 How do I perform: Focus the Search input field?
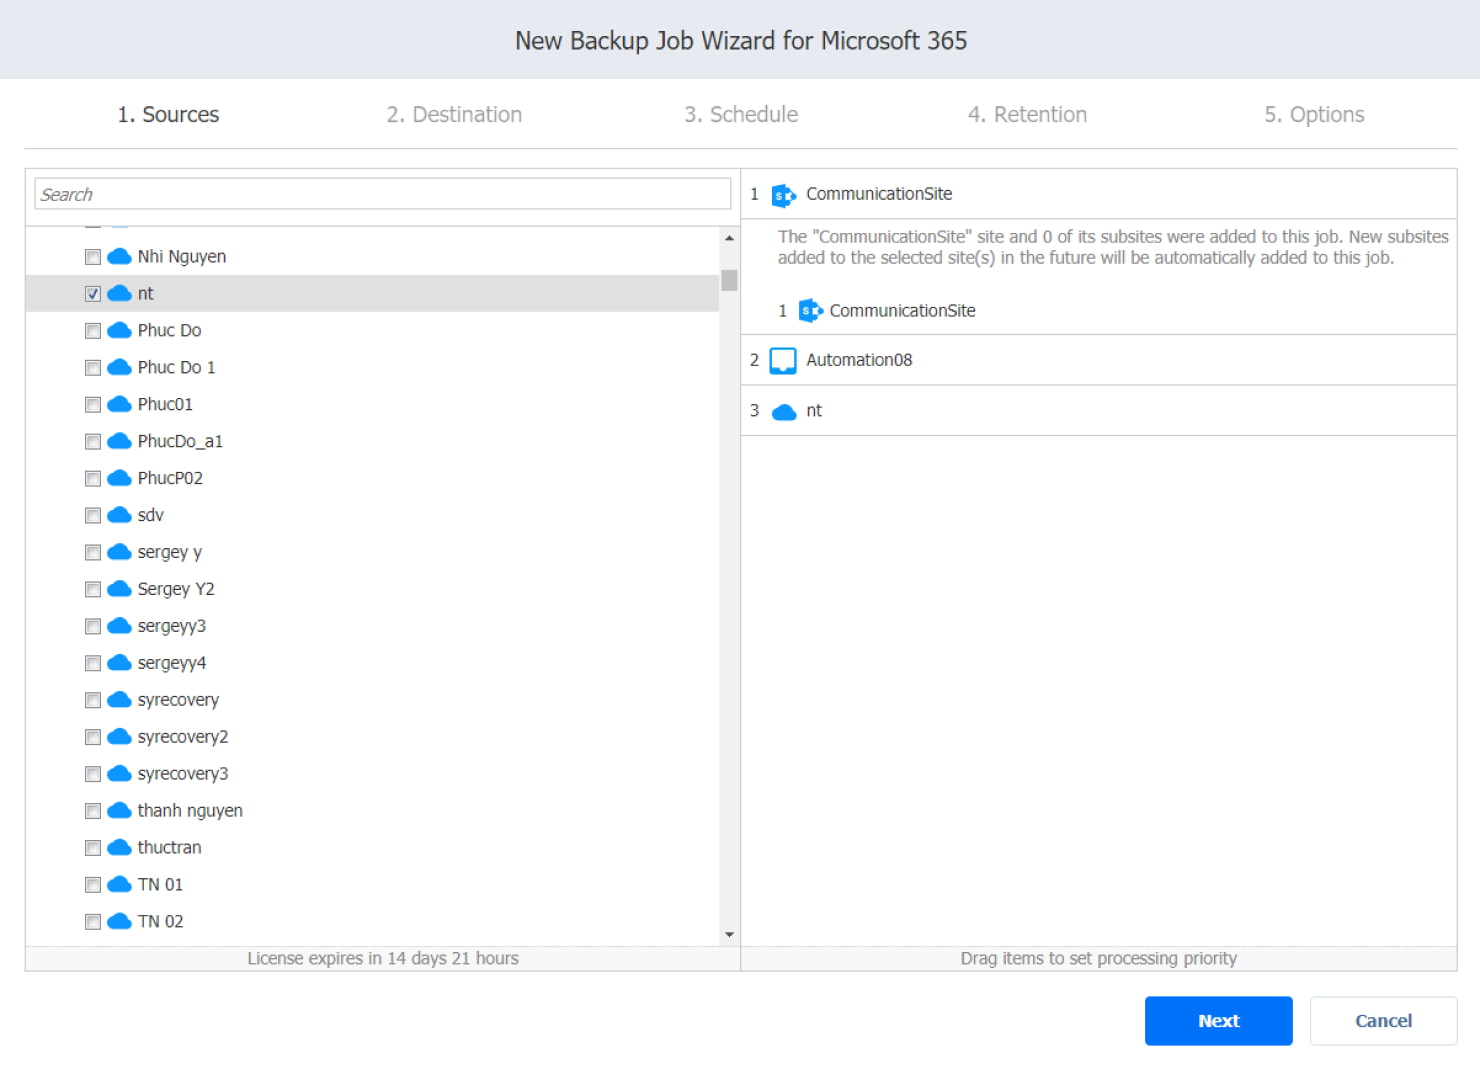382,194
